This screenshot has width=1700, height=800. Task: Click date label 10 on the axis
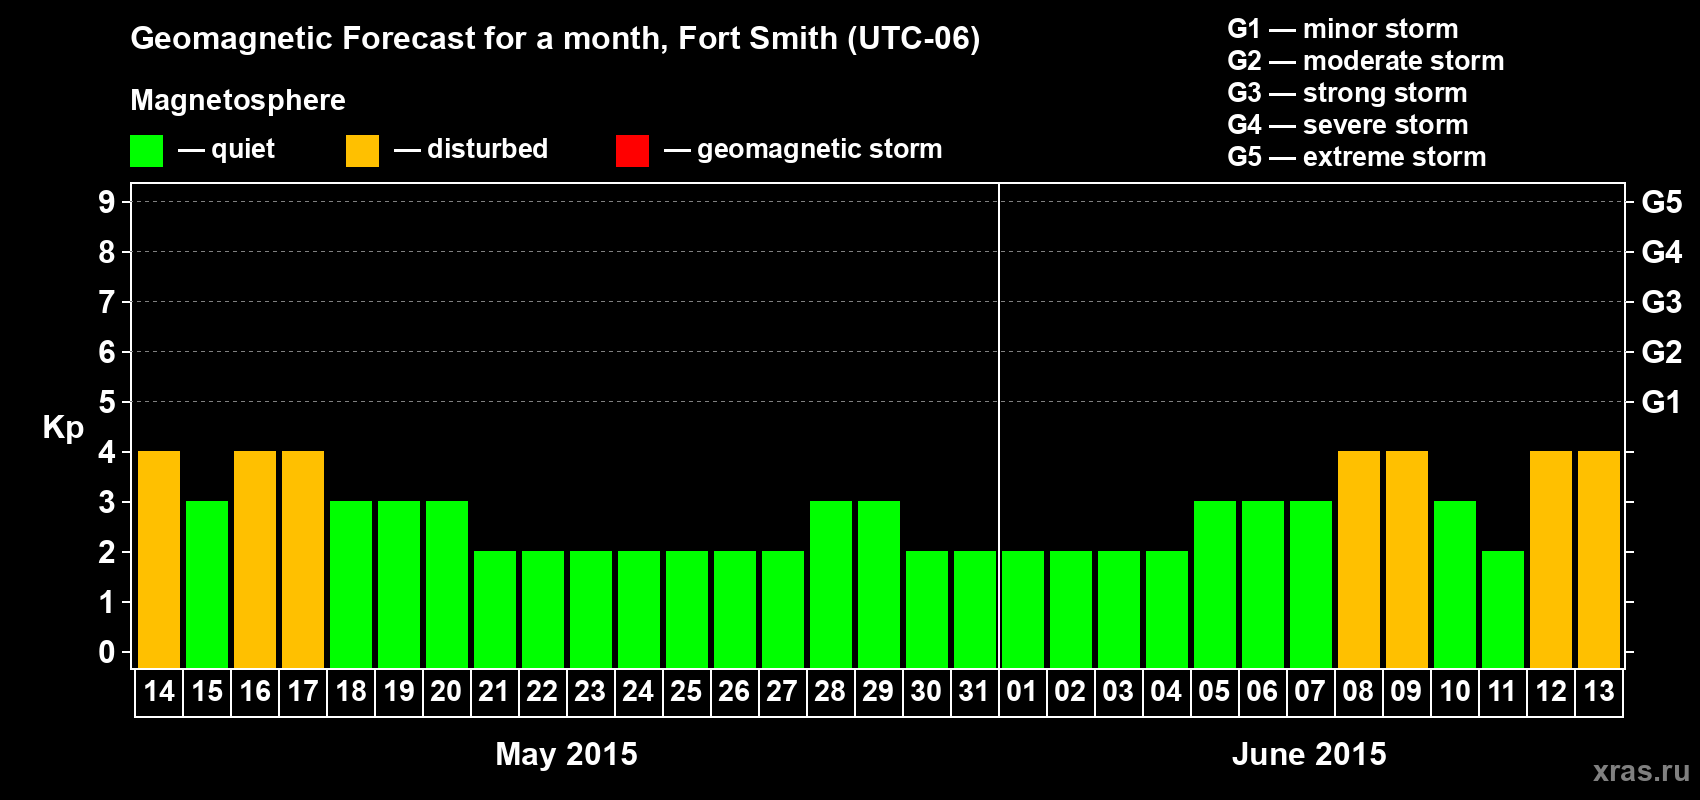click(1455, 691)
